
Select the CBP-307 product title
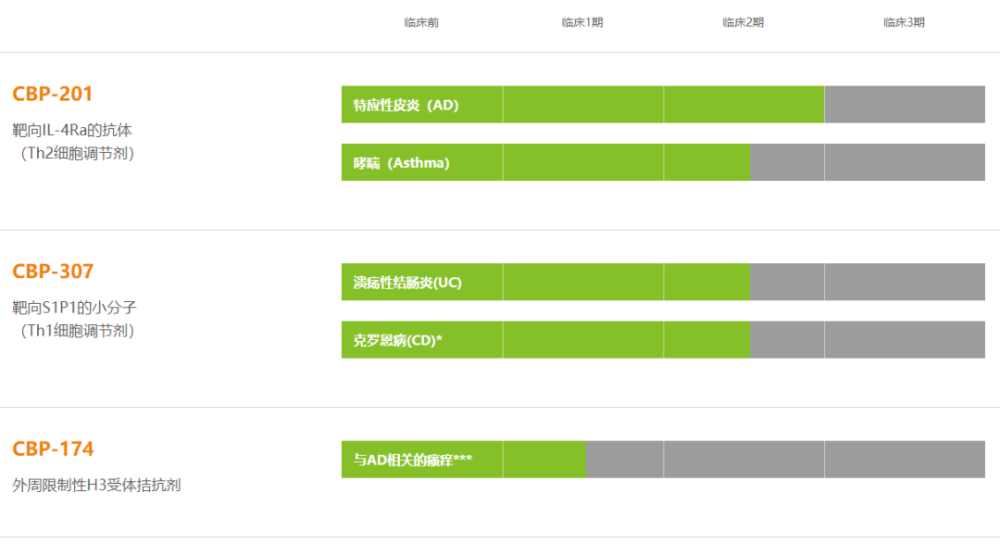pos(53,271)
